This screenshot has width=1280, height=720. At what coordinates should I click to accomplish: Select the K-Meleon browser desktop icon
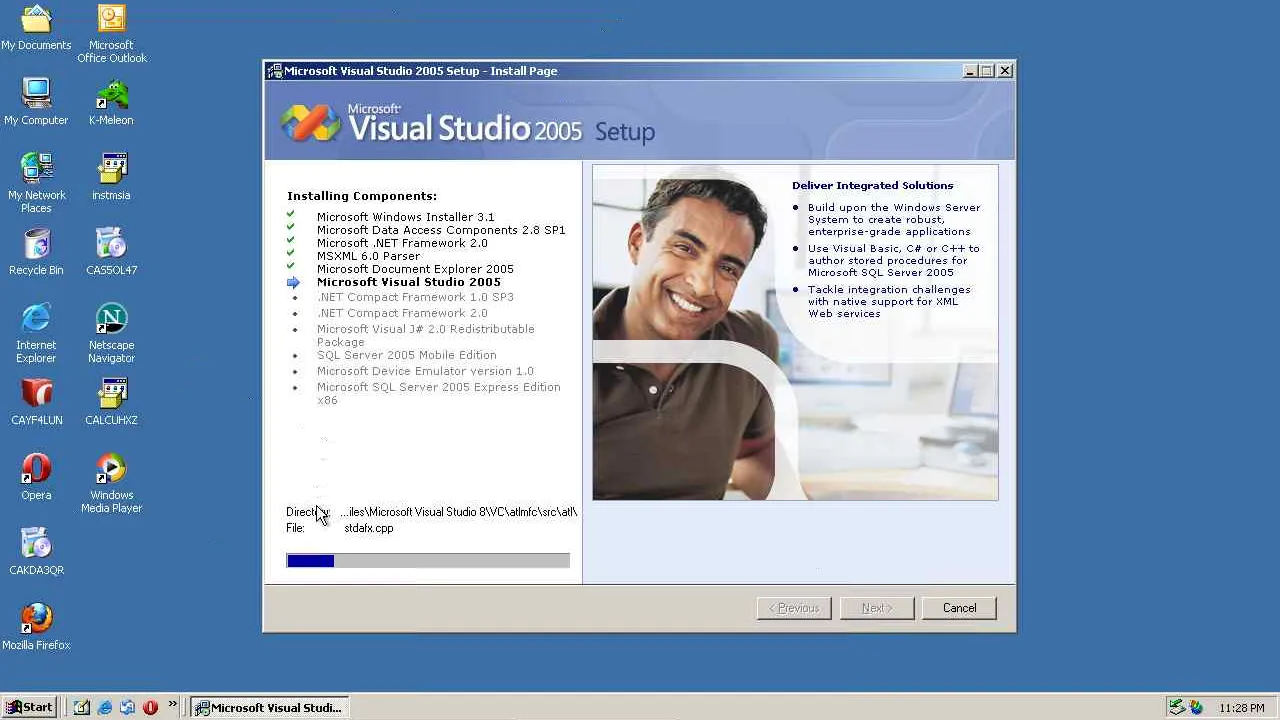tap(111, 103)
